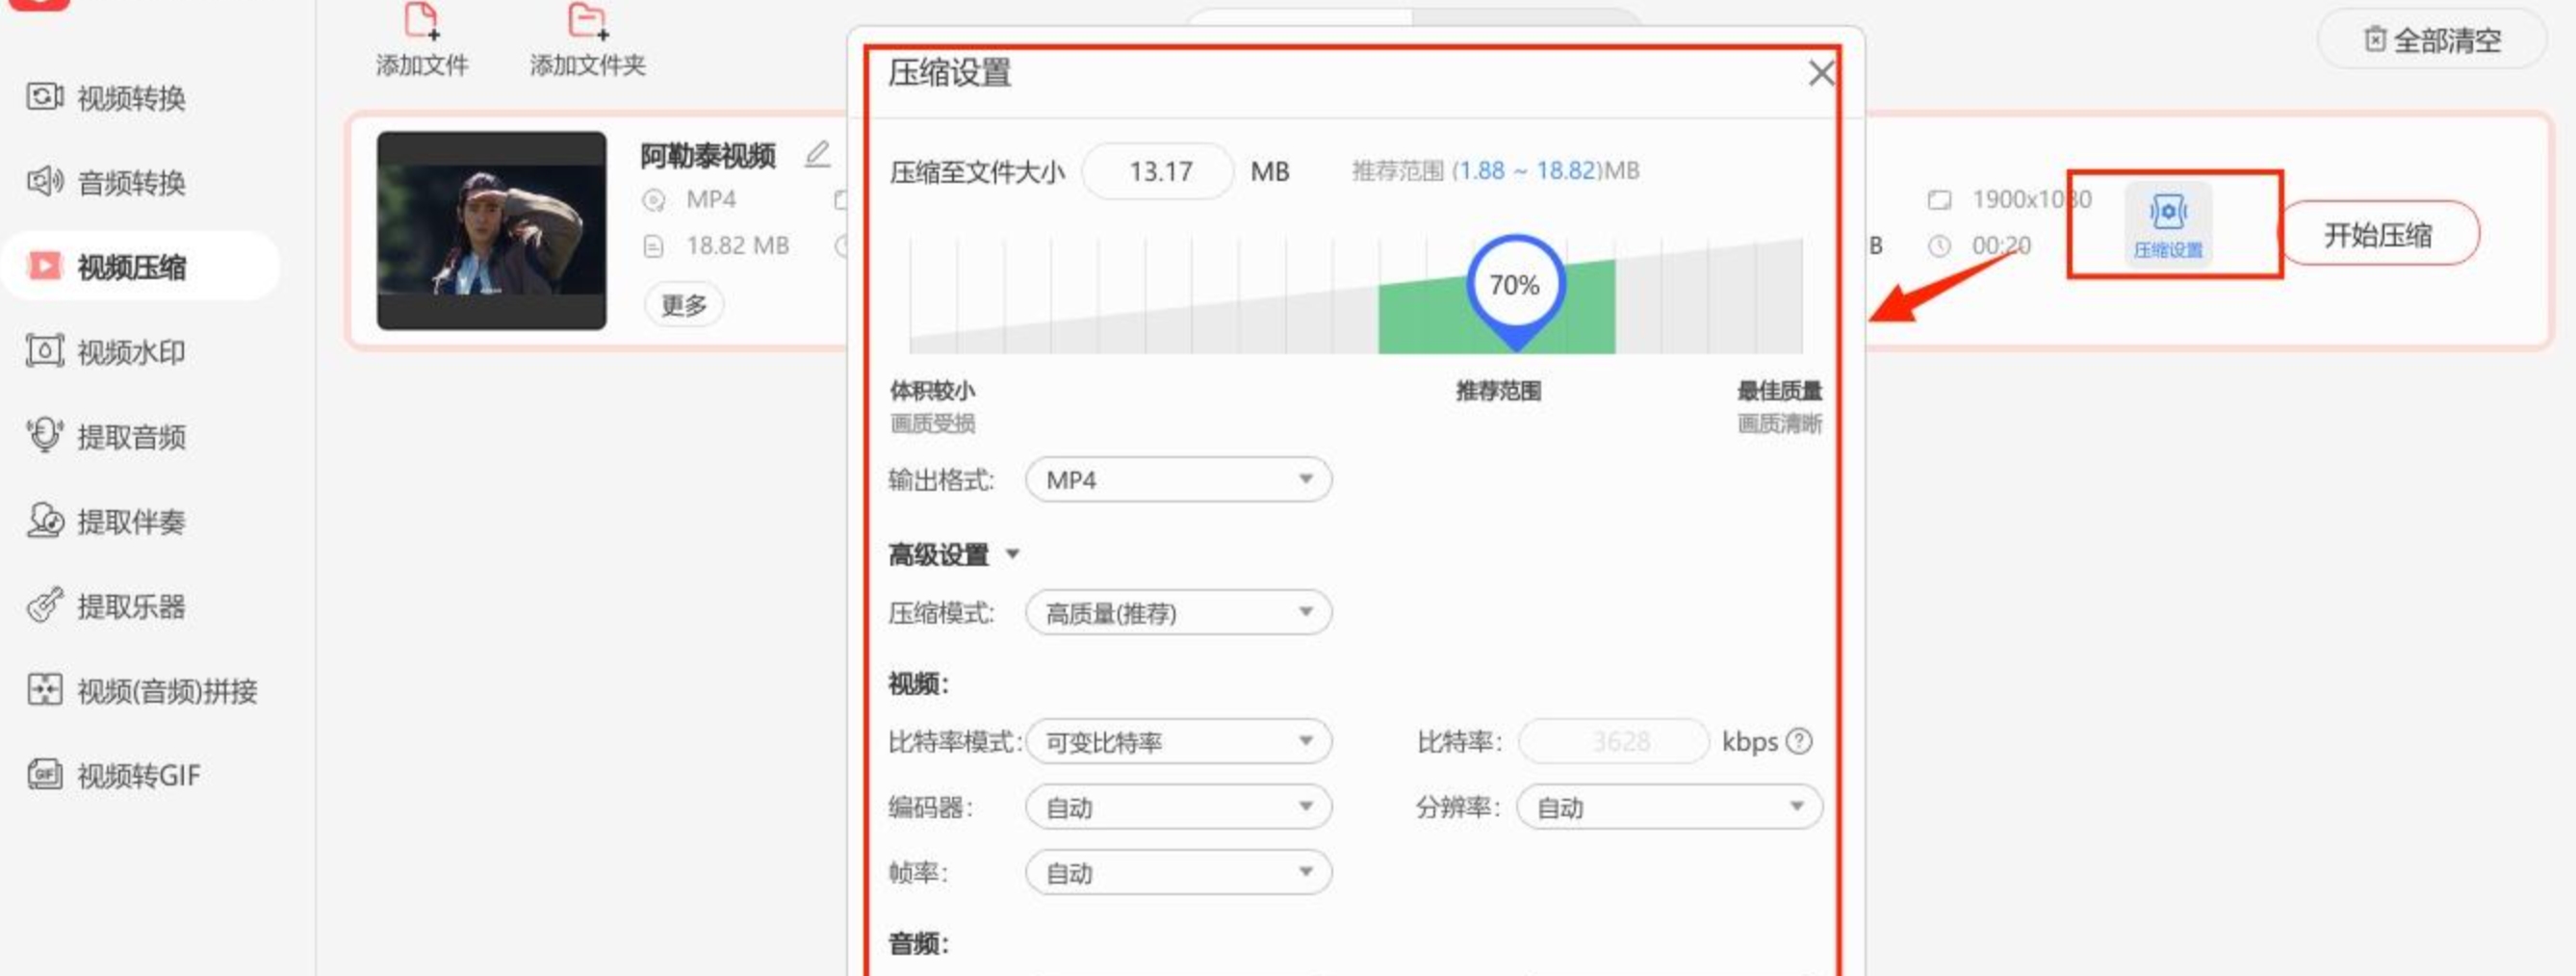The image size is (2576, 976).
Task: Open 提取乐器 in the sidebar
Action: (x=106, y=606)
